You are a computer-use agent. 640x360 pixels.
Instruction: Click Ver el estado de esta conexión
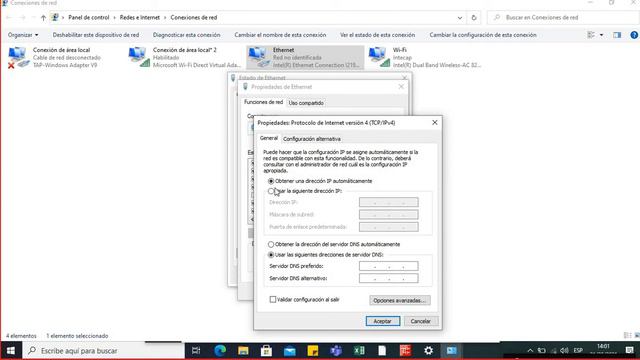pos(378,35)
